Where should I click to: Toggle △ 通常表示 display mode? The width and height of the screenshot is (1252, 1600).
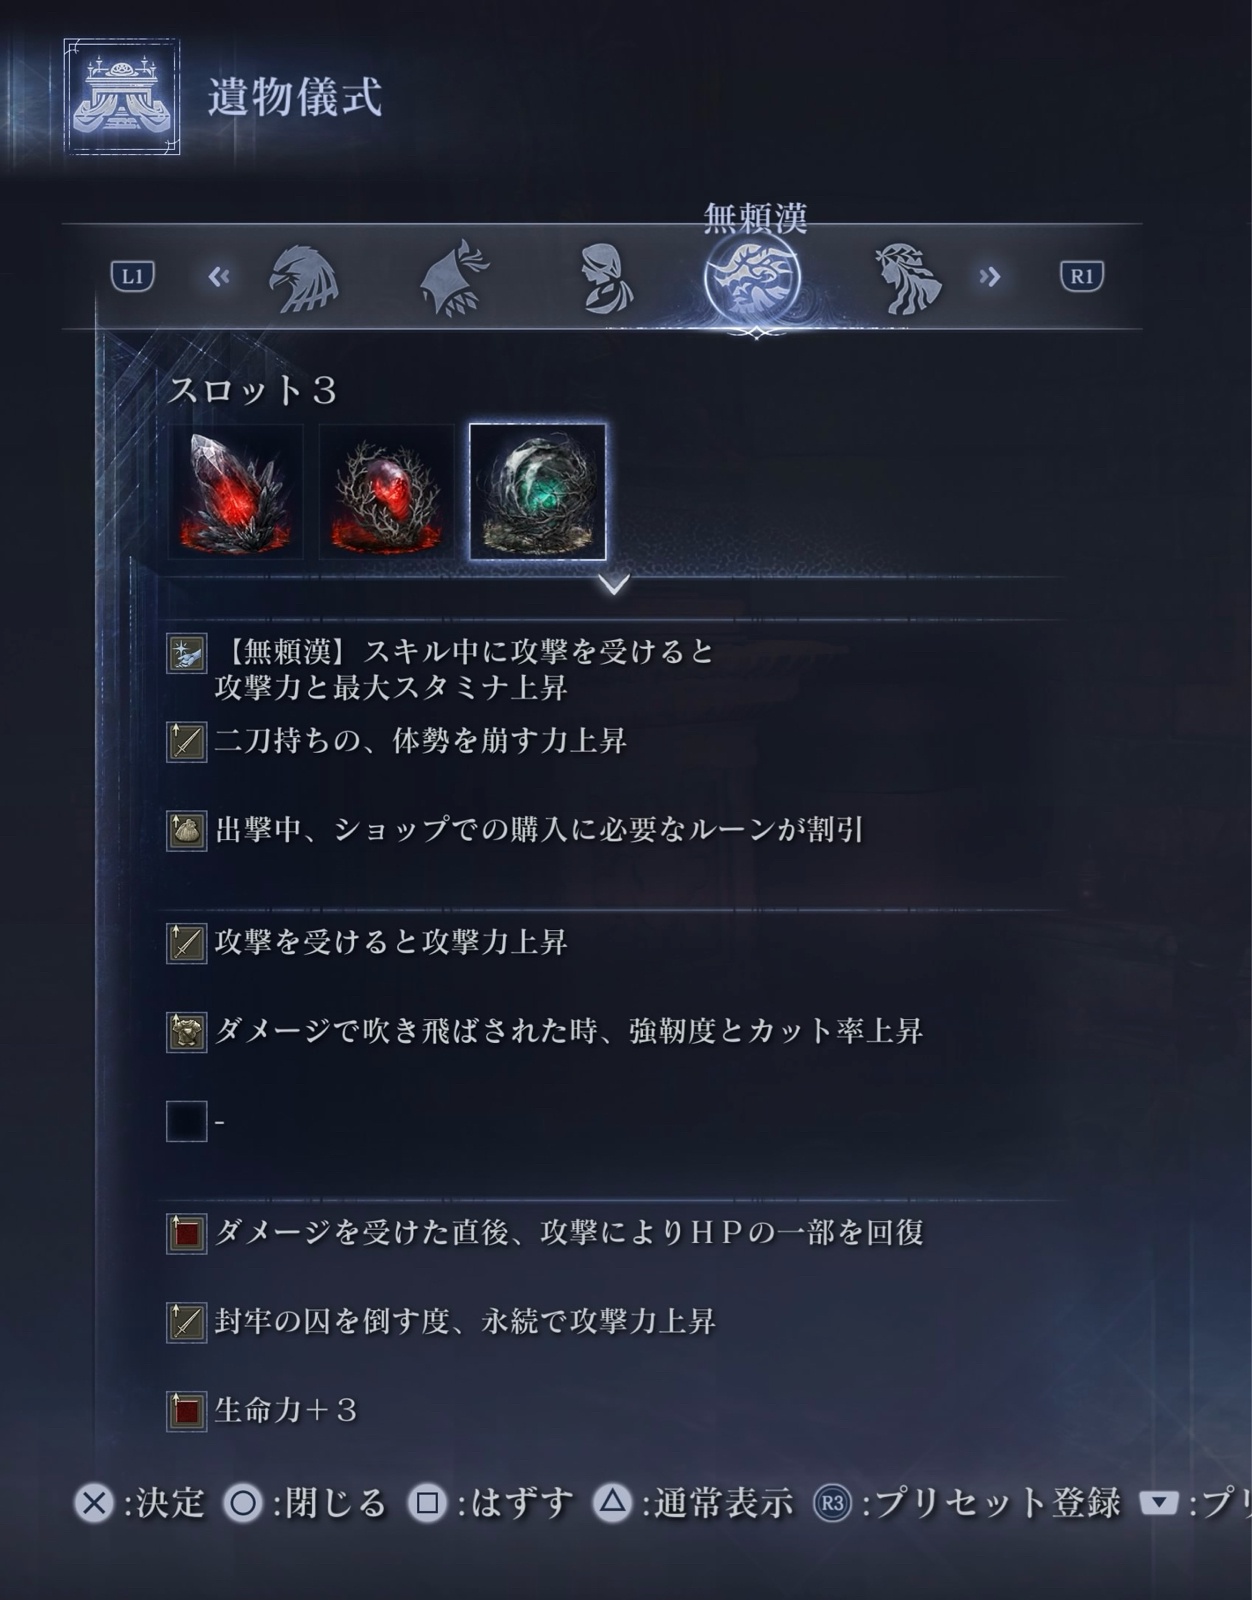(693, 1503)
